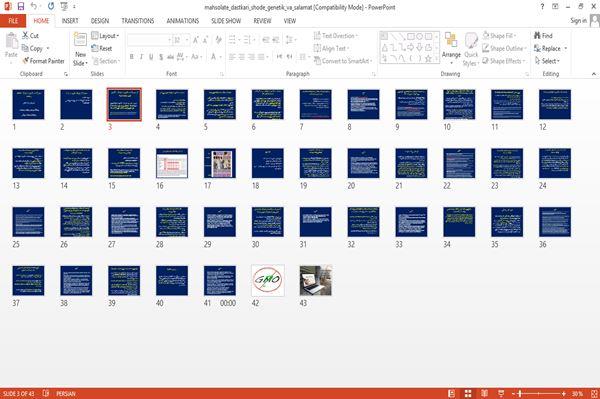Select slide 42 GMO thumbnail
This screenshot has height=399, width=600.
click(267, 280)
